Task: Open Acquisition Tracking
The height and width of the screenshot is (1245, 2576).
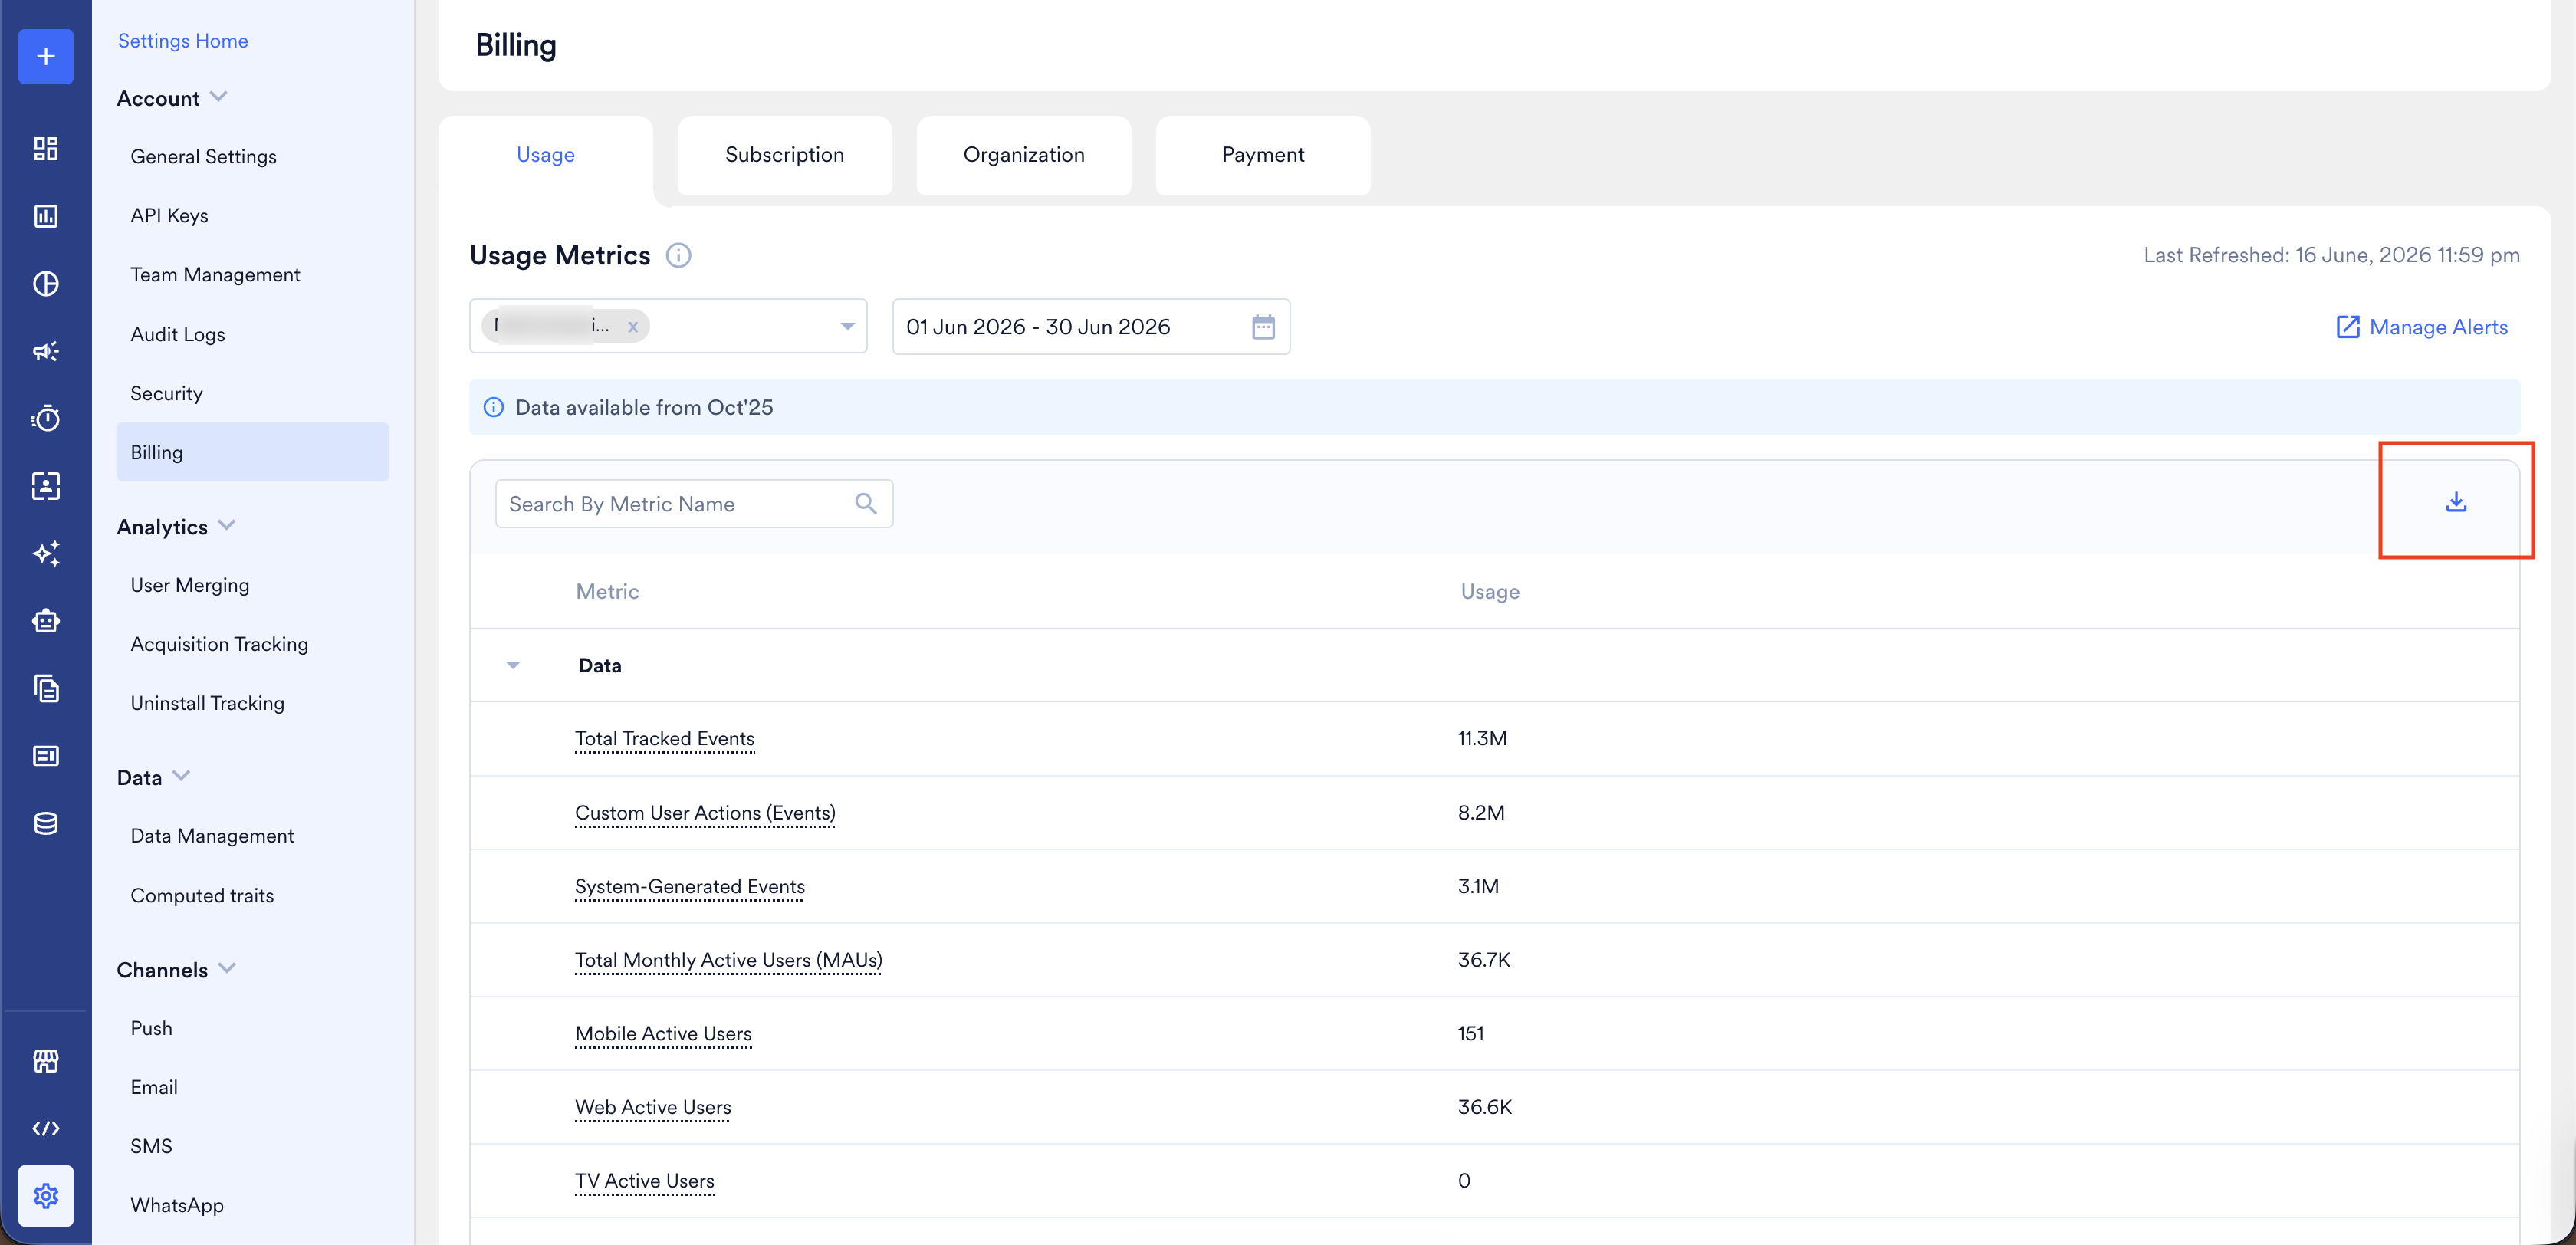Action: pyautogui.click(x=220, y=645)
